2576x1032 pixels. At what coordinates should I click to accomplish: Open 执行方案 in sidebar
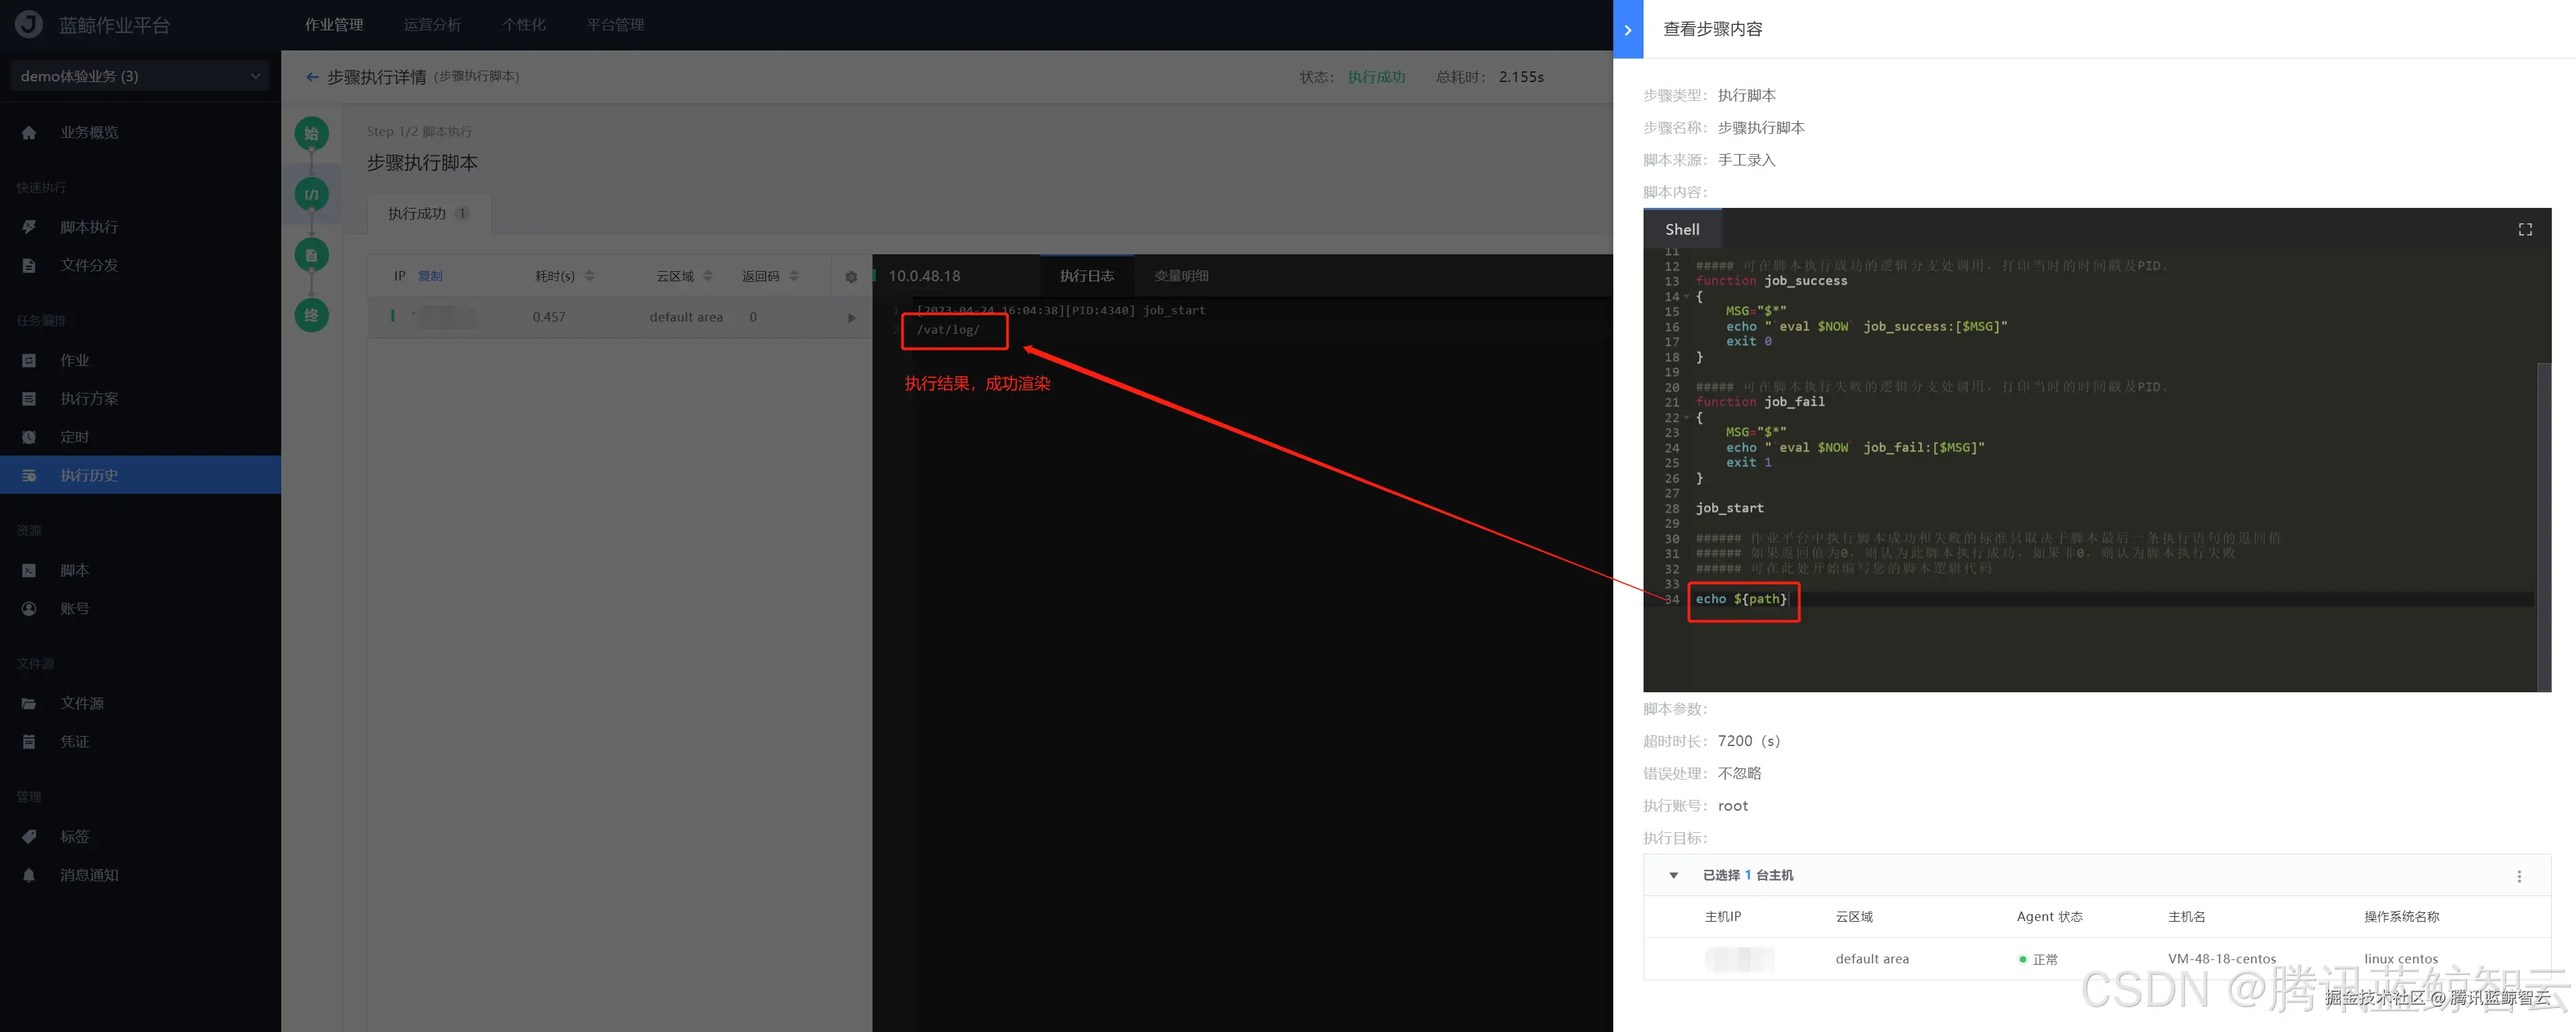pyautogui.click(x=89, y=399)
